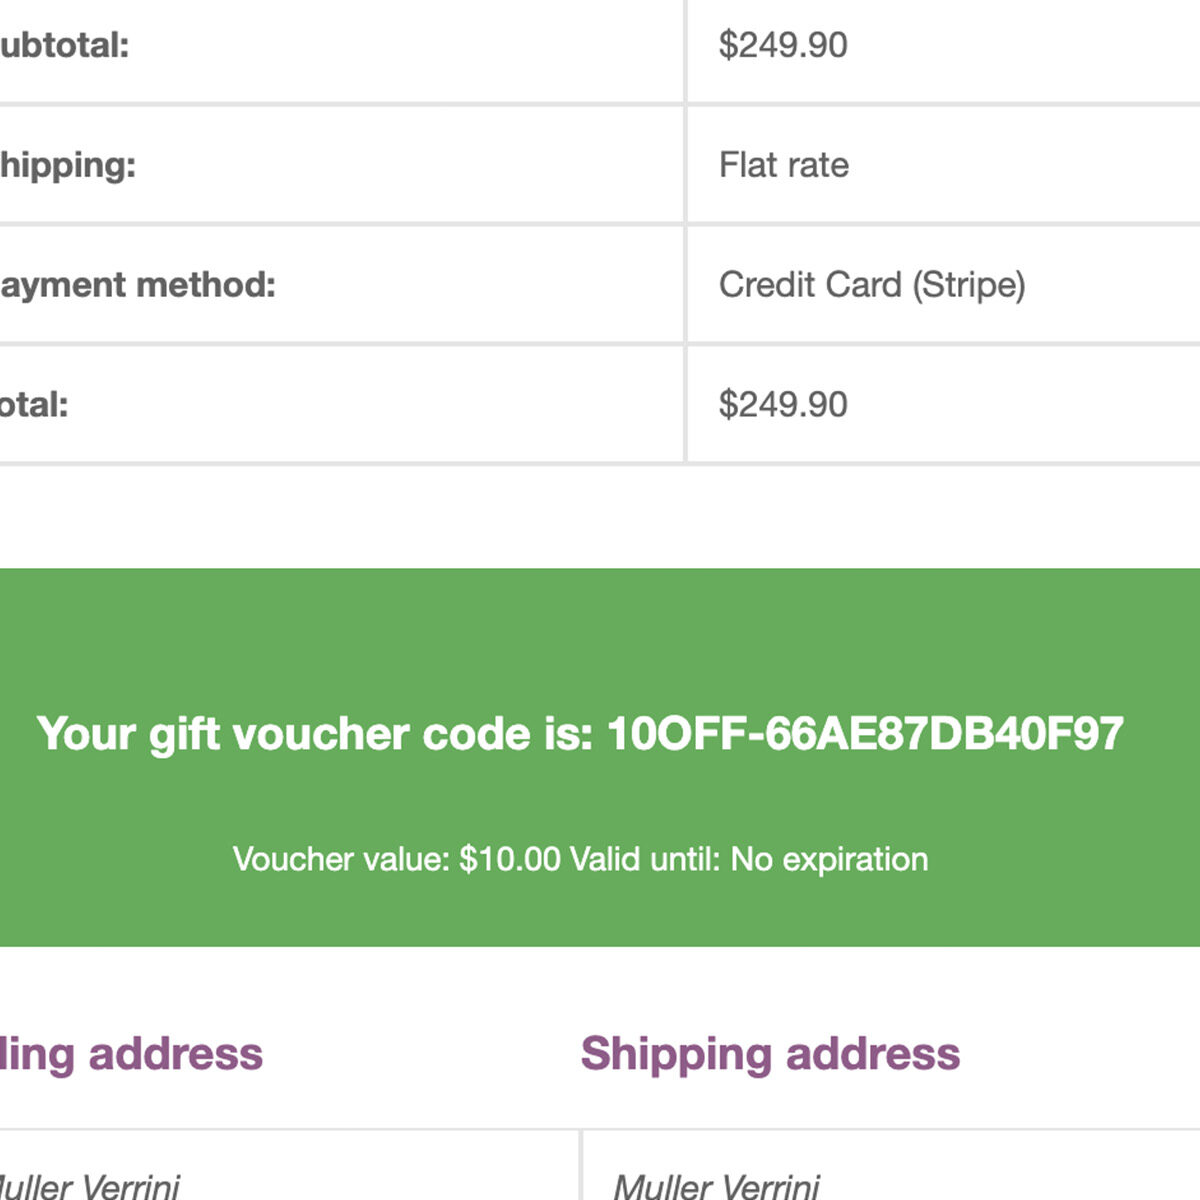Viewport: 1200px width, 1200px height.
Task: Click the 'No expiration' text
Action: click(x=829, y=859)
